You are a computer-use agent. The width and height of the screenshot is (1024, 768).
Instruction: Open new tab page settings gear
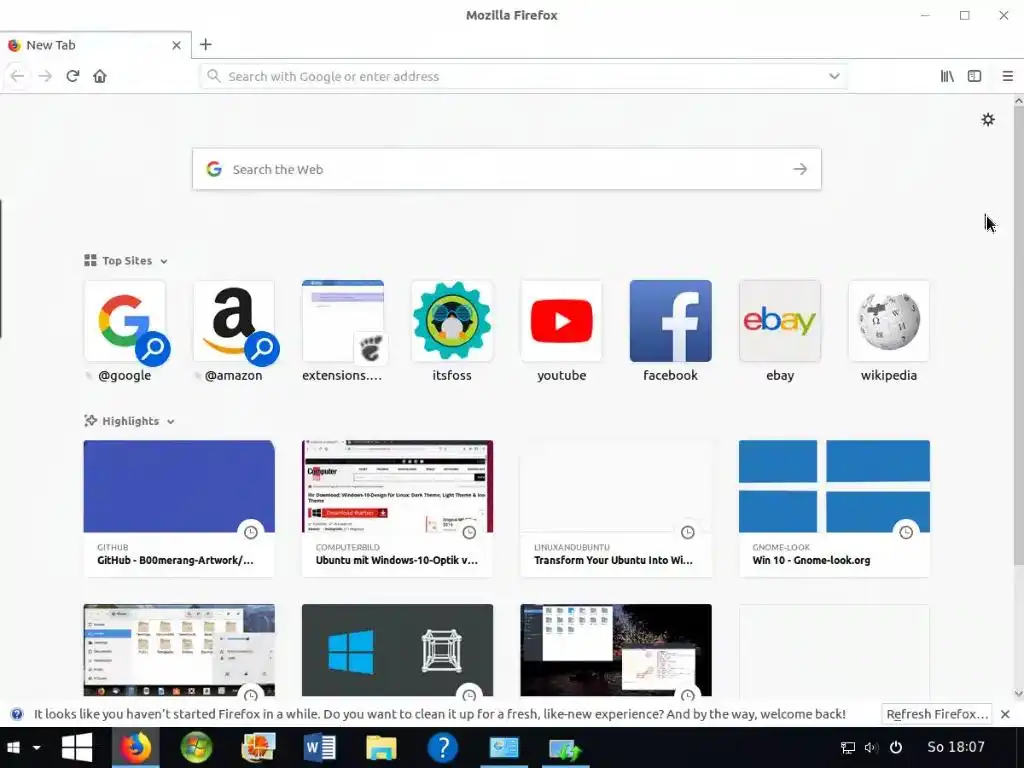point(988,120)
